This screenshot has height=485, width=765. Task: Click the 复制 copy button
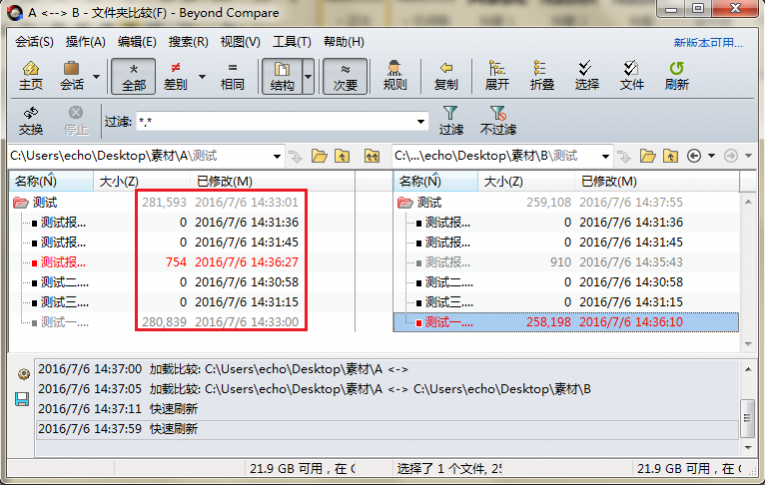point(446,76)
